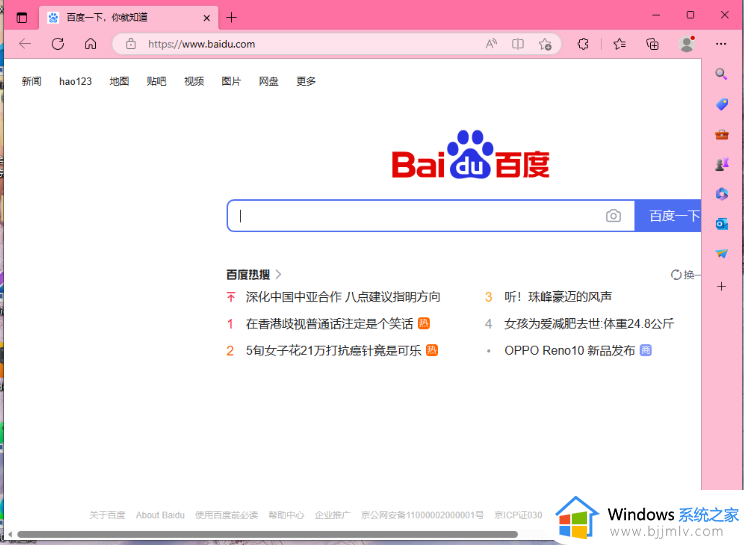
Task: Open sidebar Outlook icon
Action: click(722, 223)
